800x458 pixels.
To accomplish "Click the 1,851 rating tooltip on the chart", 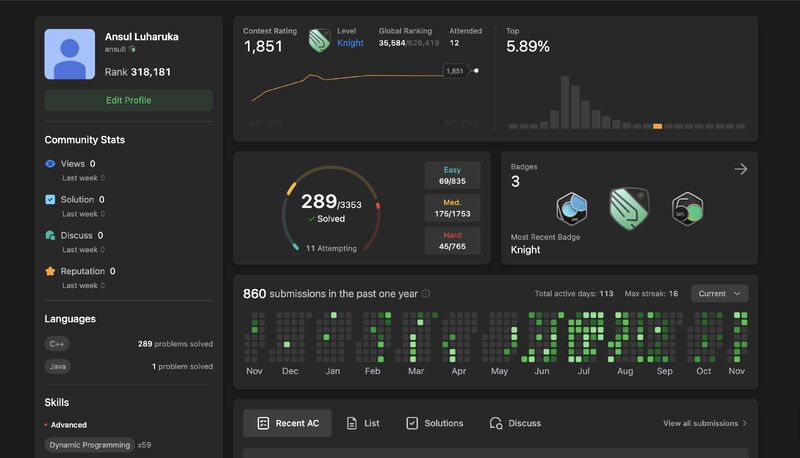I will (455, 71).
